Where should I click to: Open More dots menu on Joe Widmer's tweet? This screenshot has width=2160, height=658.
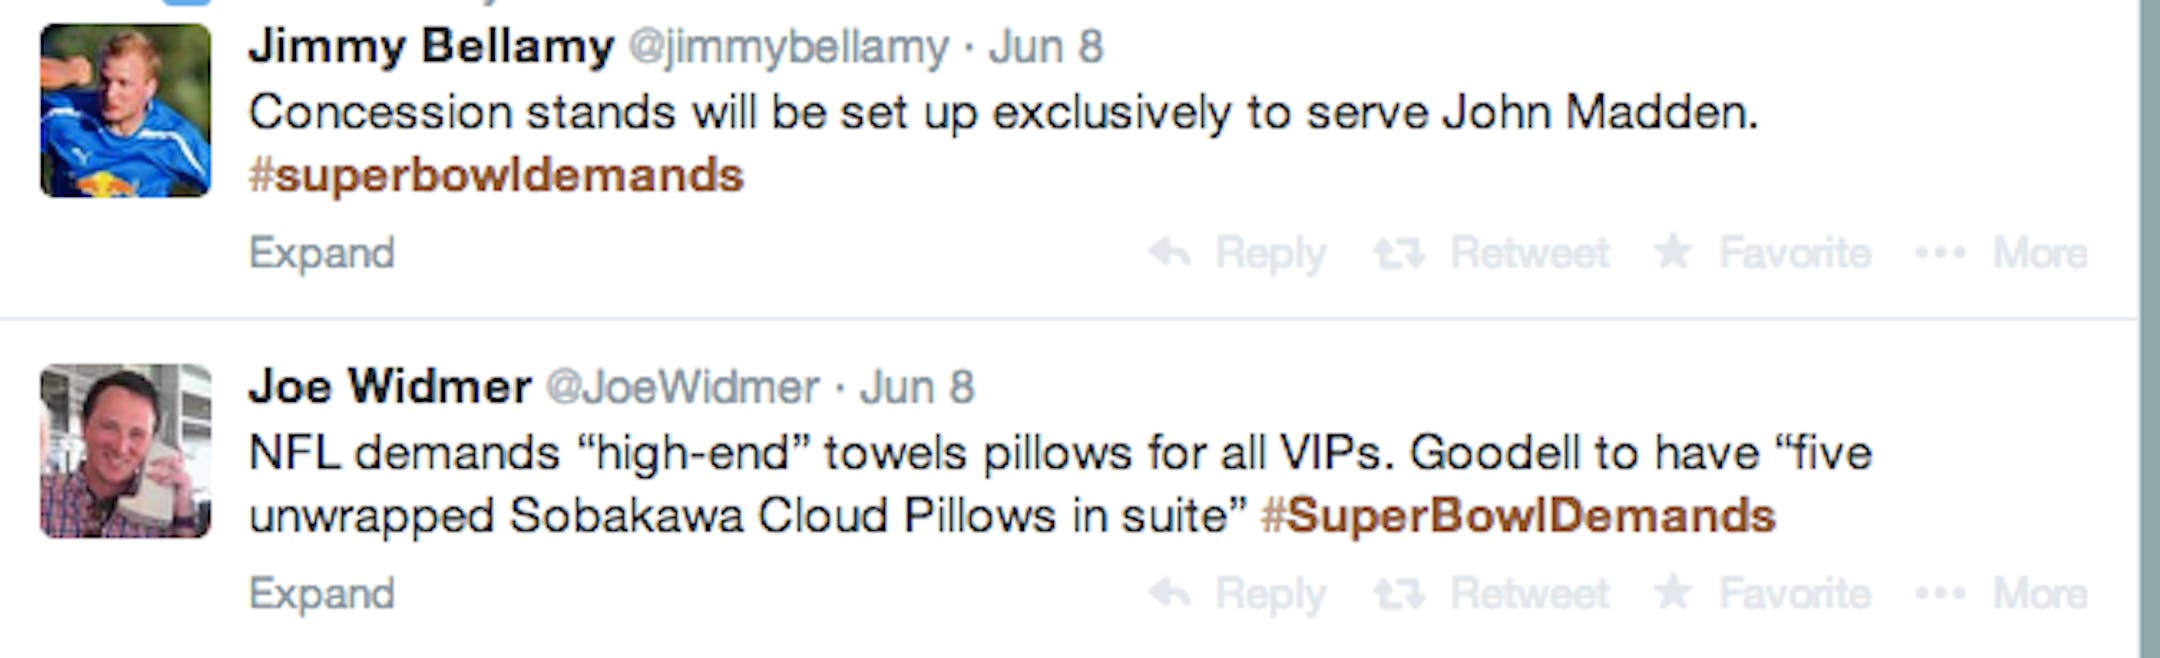1940,594
